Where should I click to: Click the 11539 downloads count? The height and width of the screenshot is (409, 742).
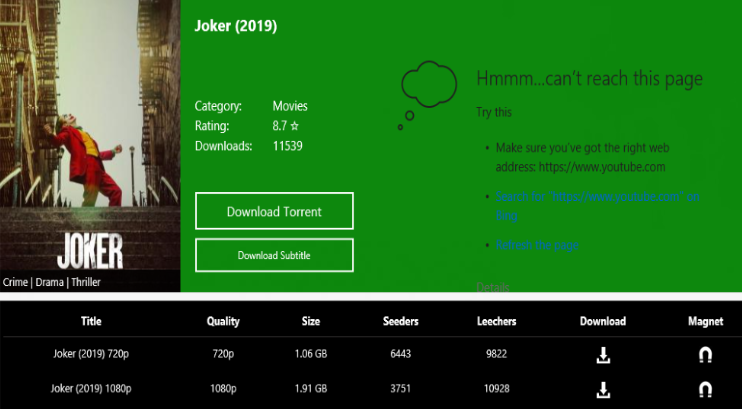click(288, 146)
